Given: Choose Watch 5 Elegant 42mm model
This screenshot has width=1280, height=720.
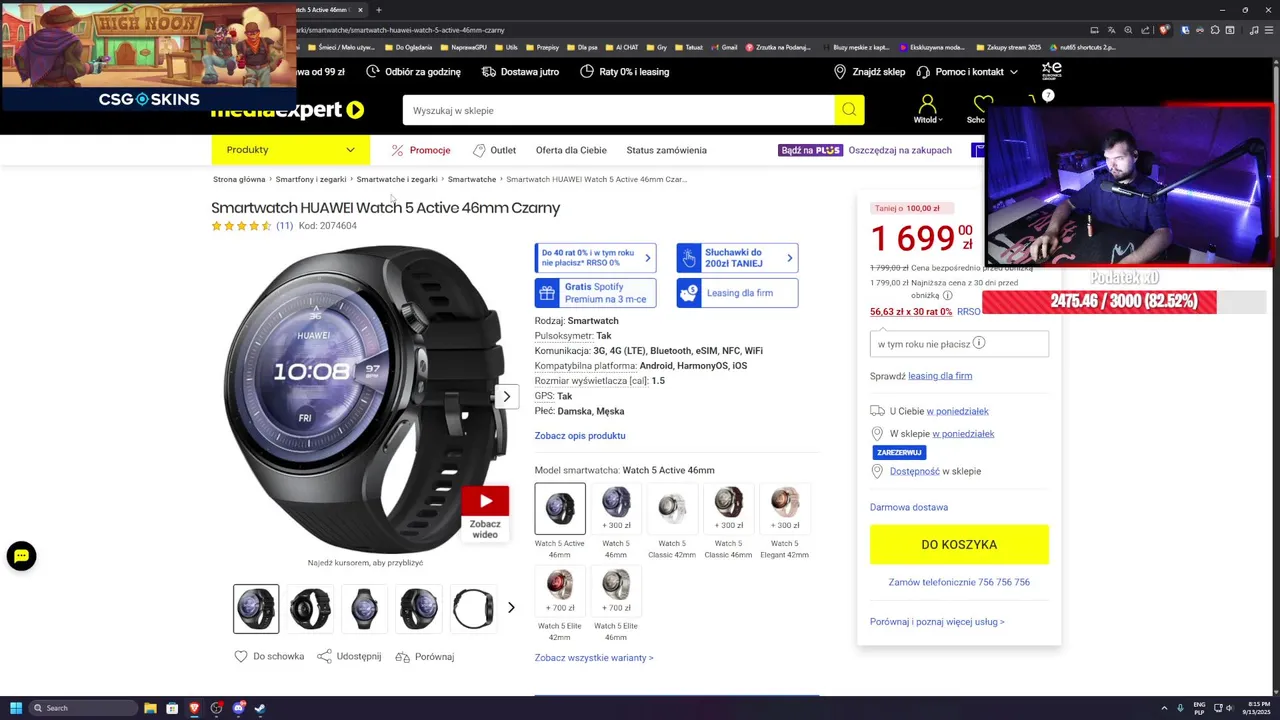Looking at the screenshot, I should (x=784, y=522).
